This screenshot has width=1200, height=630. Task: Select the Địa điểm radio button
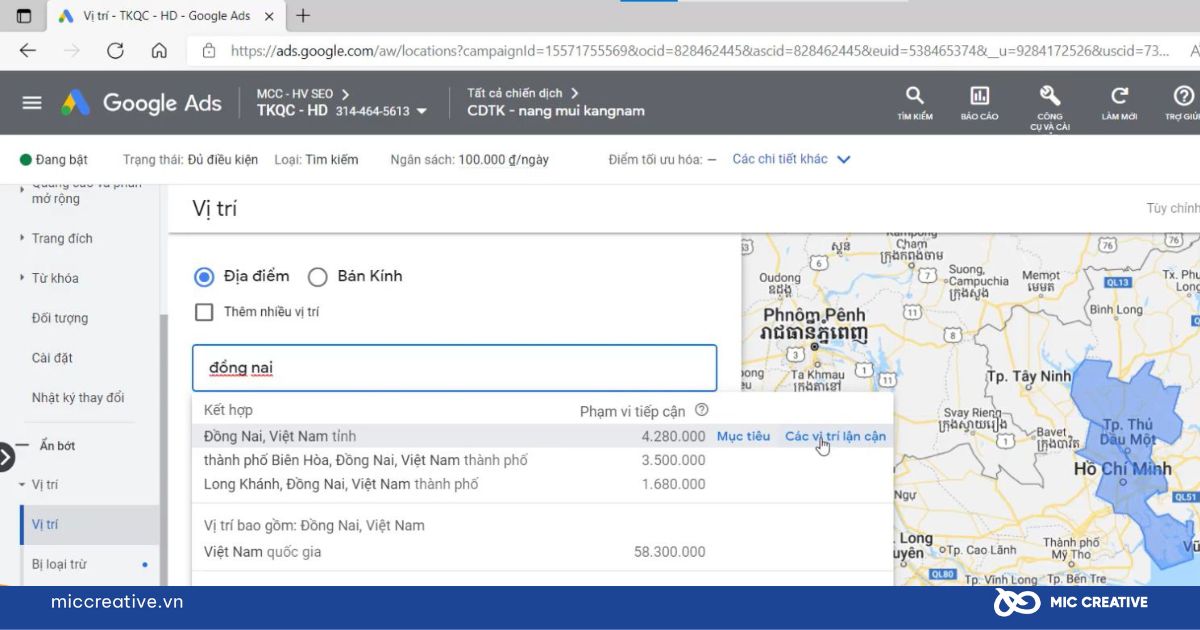point(204,277)
